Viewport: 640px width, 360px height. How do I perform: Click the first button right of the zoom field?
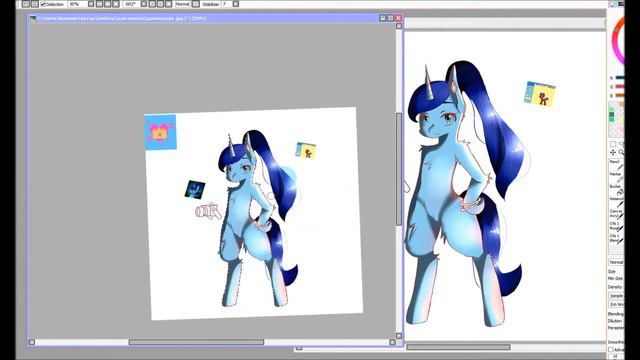coord(91,4)
